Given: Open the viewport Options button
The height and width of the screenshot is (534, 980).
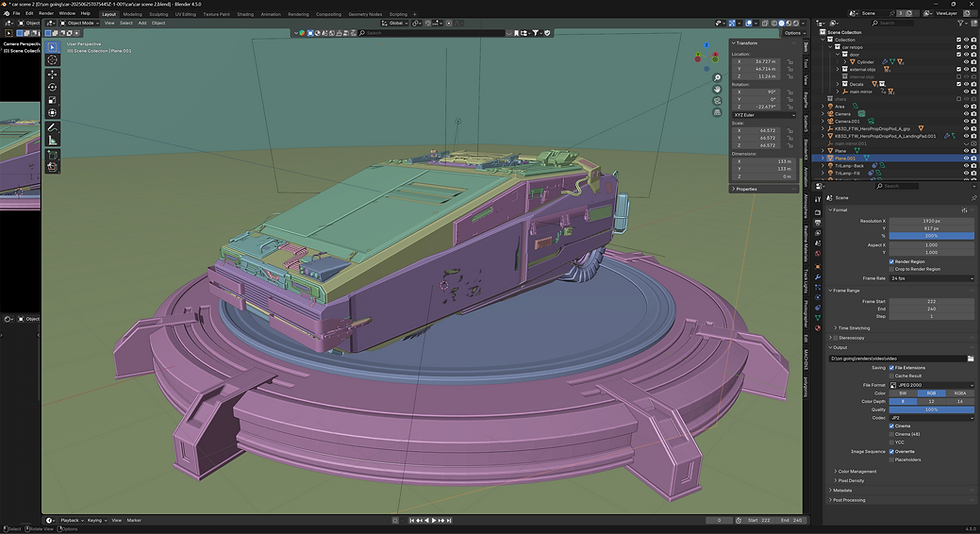Looking at the screenshot, I should (793, 33).
